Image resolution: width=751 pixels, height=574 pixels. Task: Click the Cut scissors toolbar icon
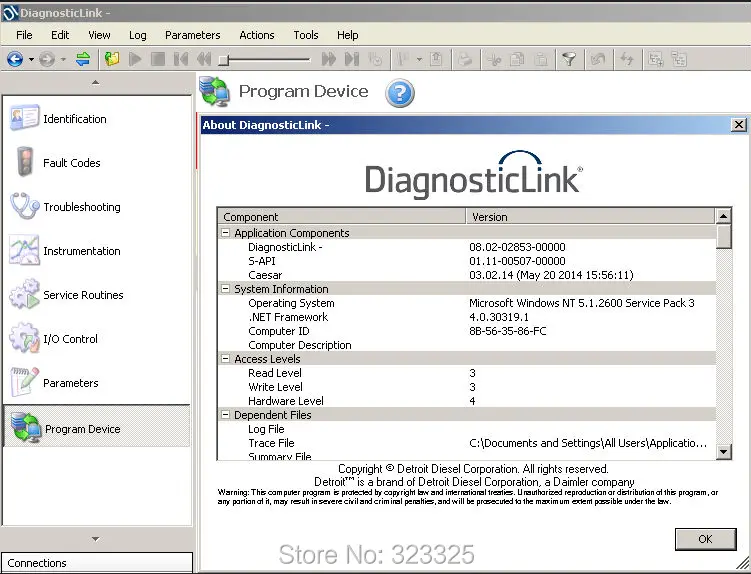494,59
